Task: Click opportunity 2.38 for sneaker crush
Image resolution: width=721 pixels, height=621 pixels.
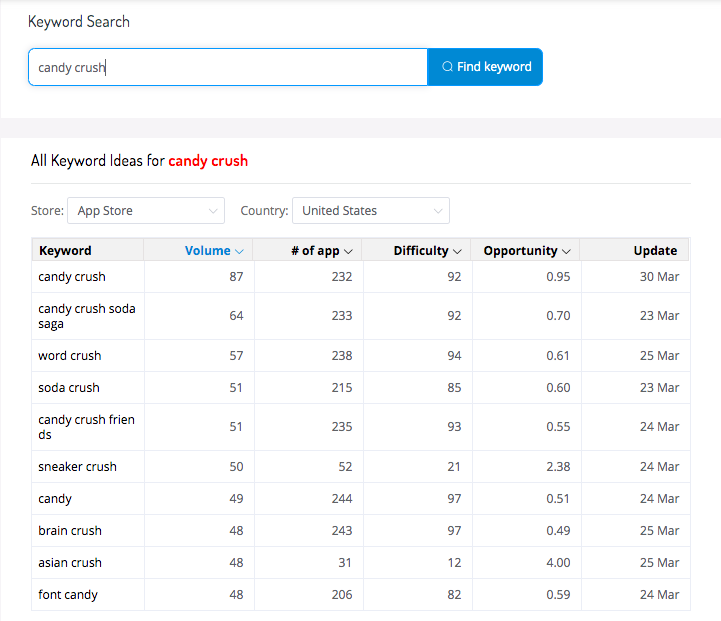Action: [x=558, y=467]
